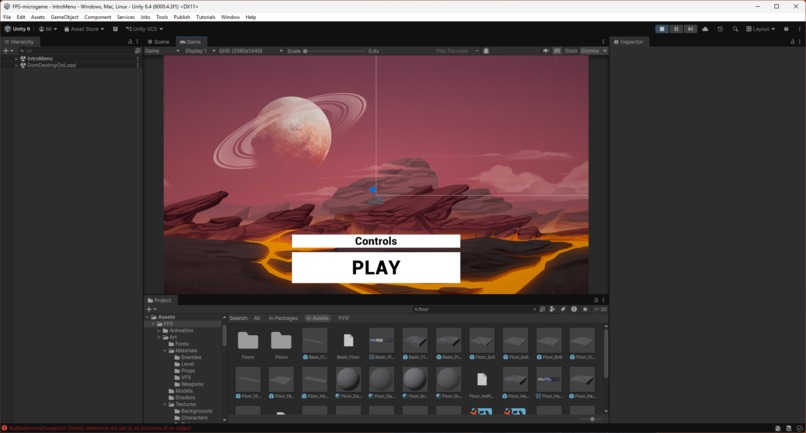Open the Display 1 dropdown
The height and width of the screenshot is (433, 806).
click(x=200, y=51)
